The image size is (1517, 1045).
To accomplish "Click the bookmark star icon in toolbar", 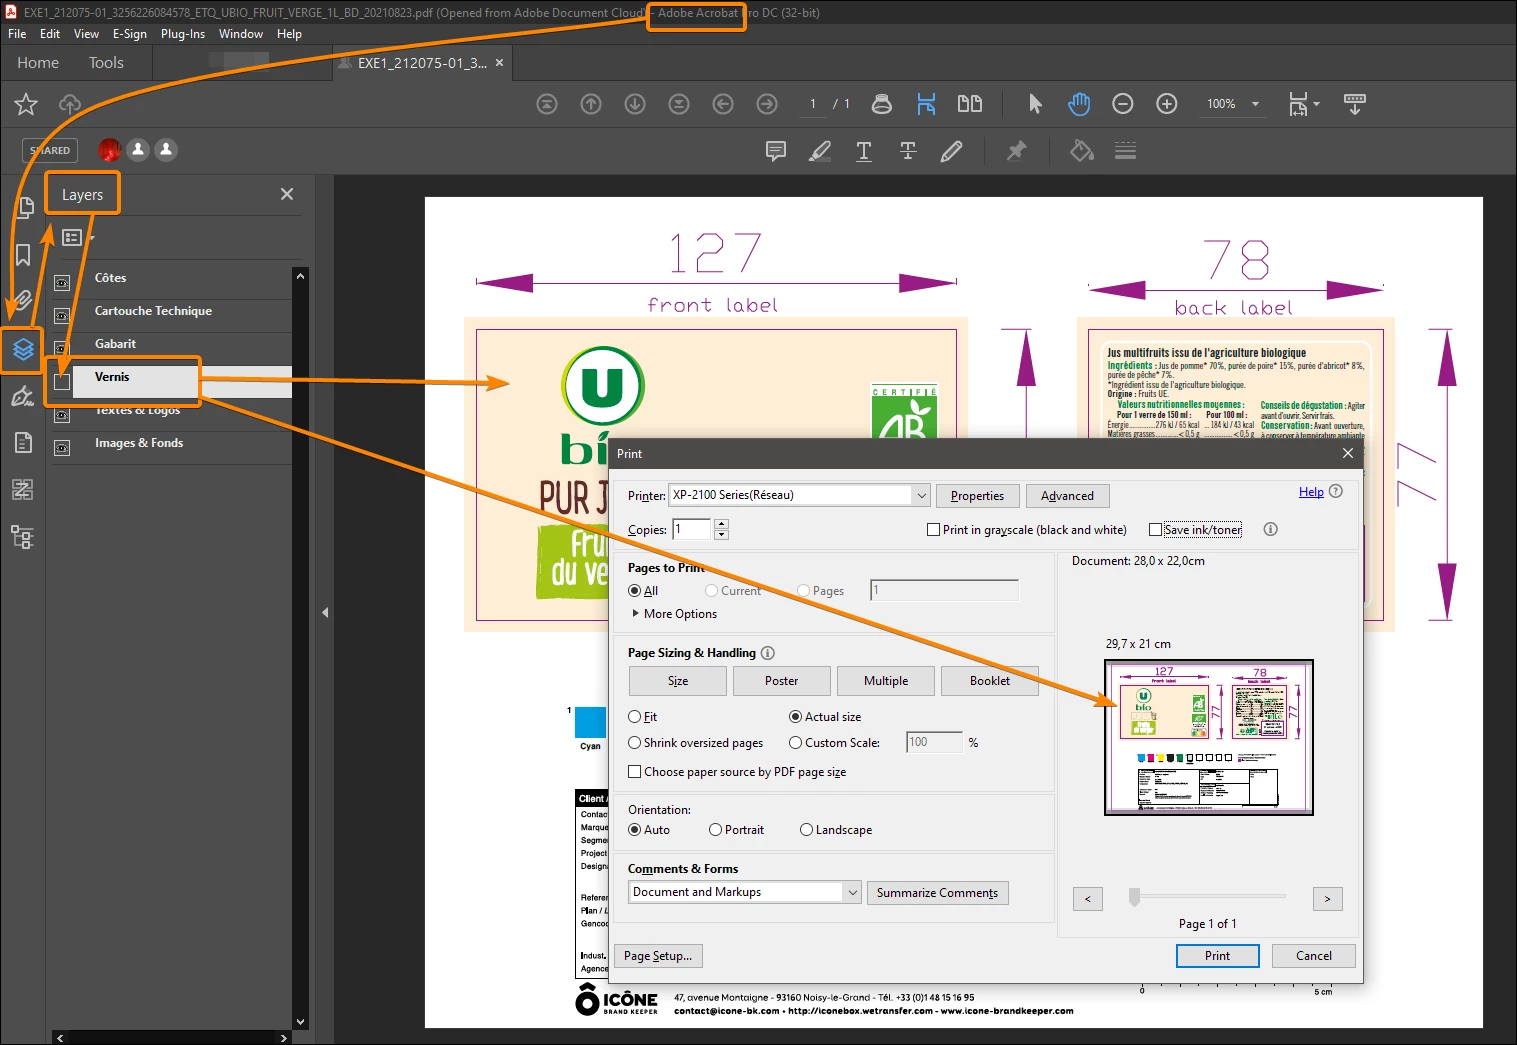I will click(x=26, y=104).
